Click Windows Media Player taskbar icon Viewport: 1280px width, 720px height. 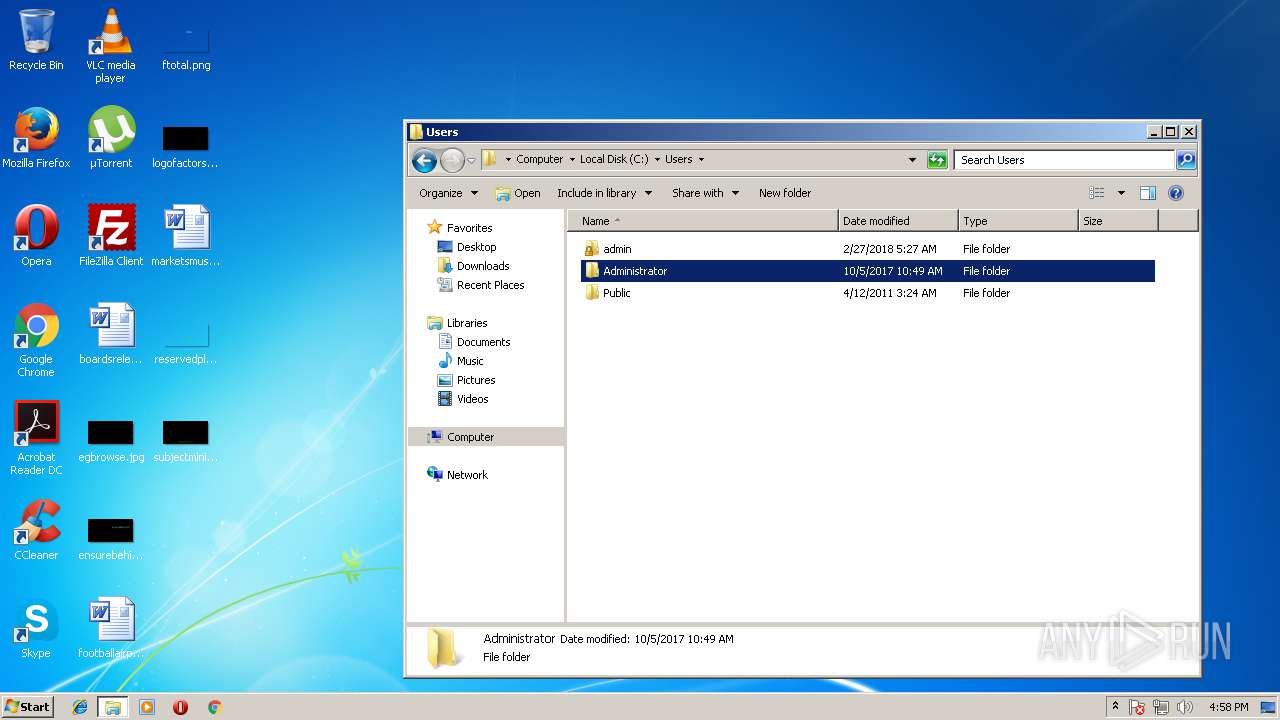pyautogui.click(x=147, y=707)
